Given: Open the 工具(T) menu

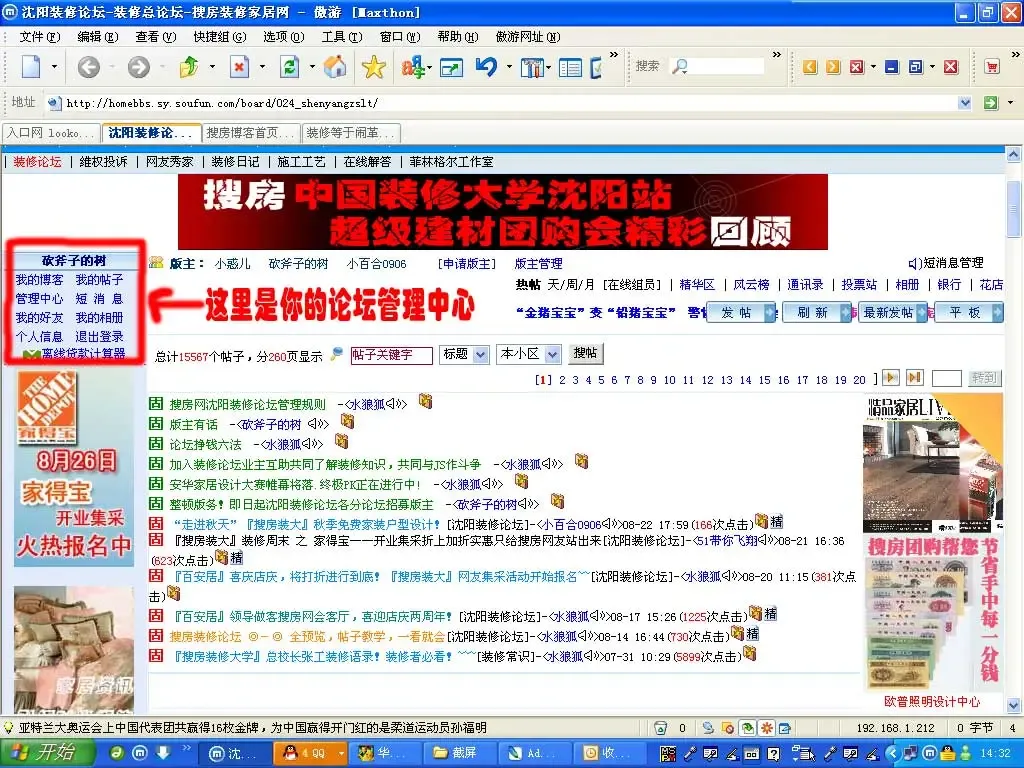Looking at the screenshot, I should (342, 37).
